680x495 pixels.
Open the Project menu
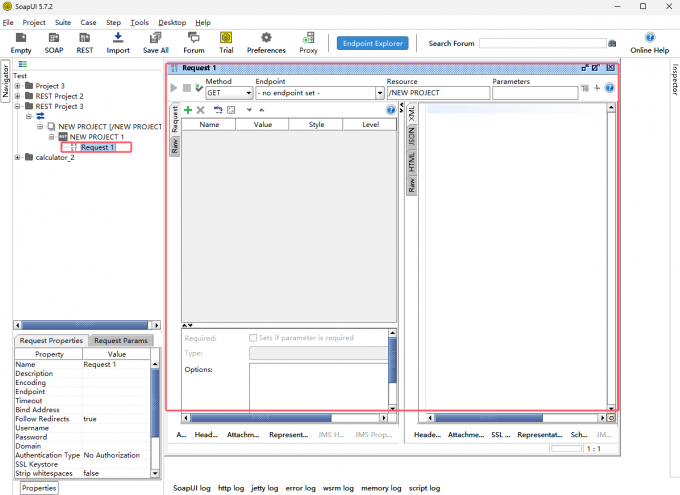(x=34, y=23)
